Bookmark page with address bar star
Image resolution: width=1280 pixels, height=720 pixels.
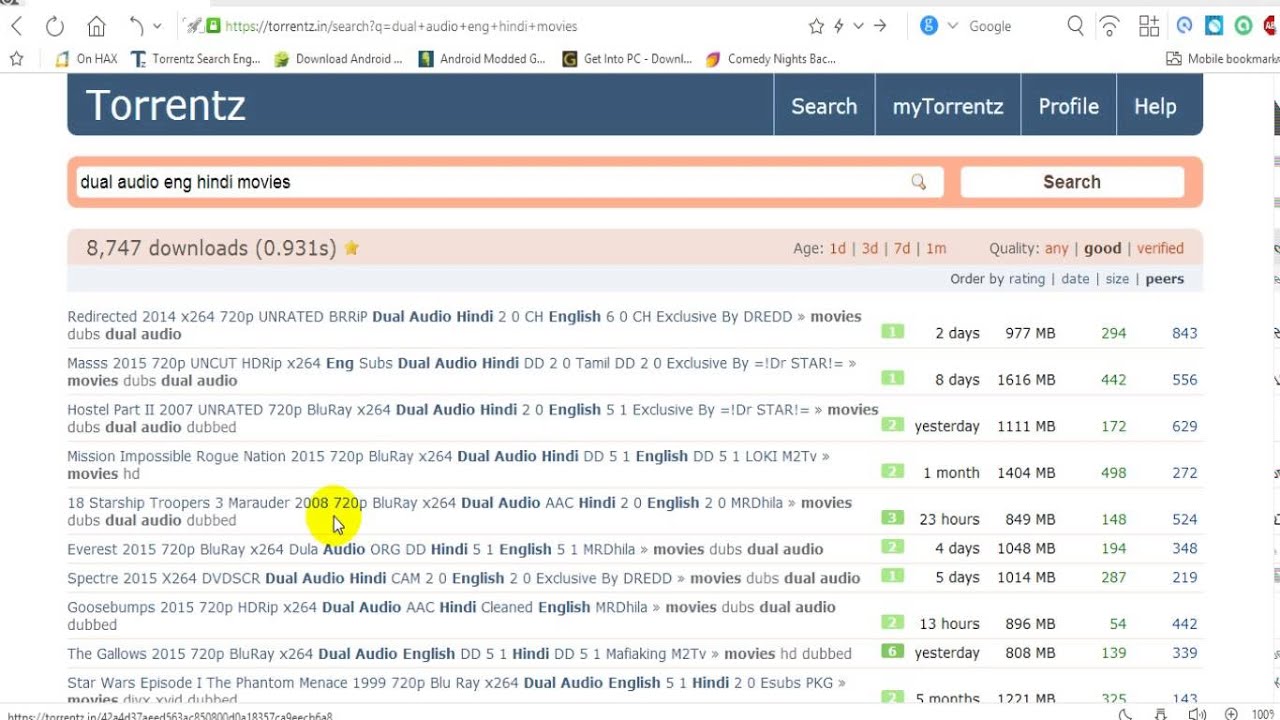816,26
